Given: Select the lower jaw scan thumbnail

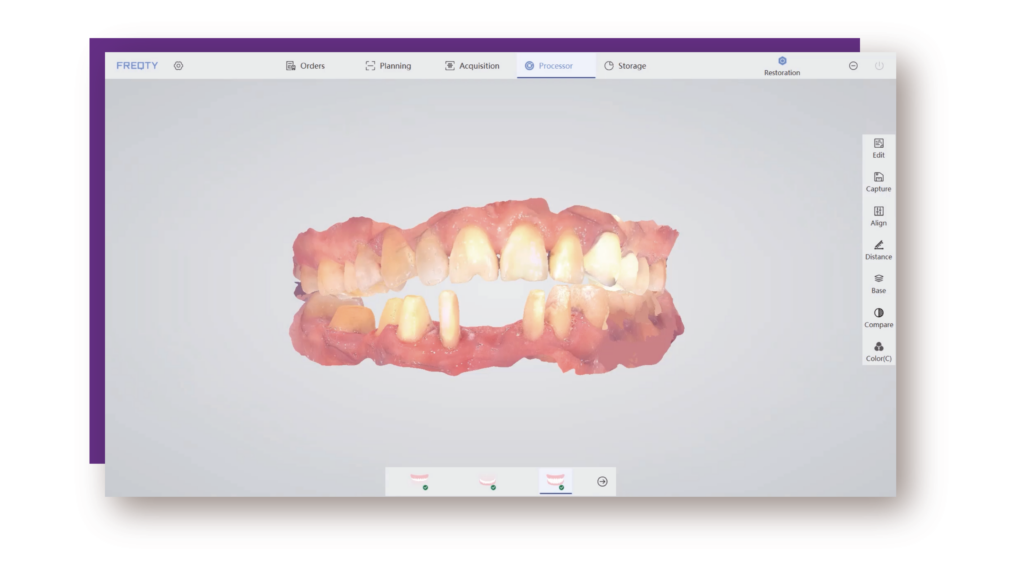Looking at the screenshot, I should coord(488,482).
